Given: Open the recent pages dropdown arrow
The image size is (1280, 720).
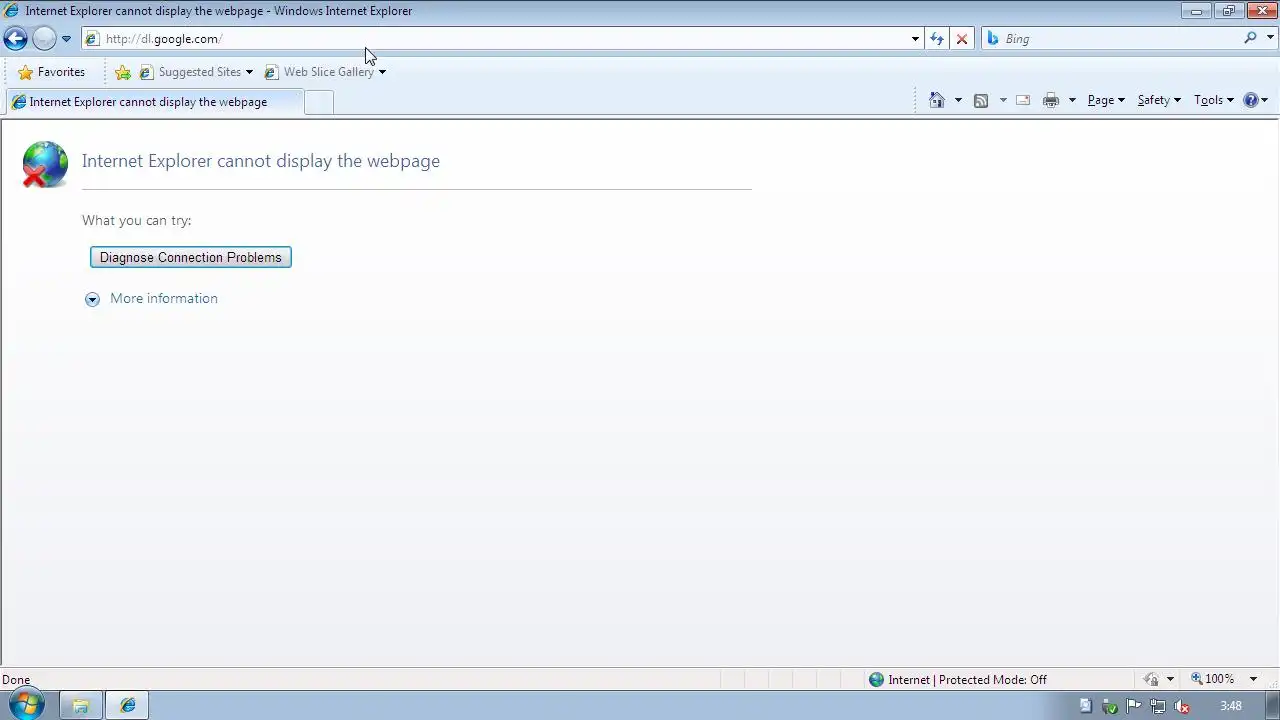Looking at the screenshot, I should [66, 39].
